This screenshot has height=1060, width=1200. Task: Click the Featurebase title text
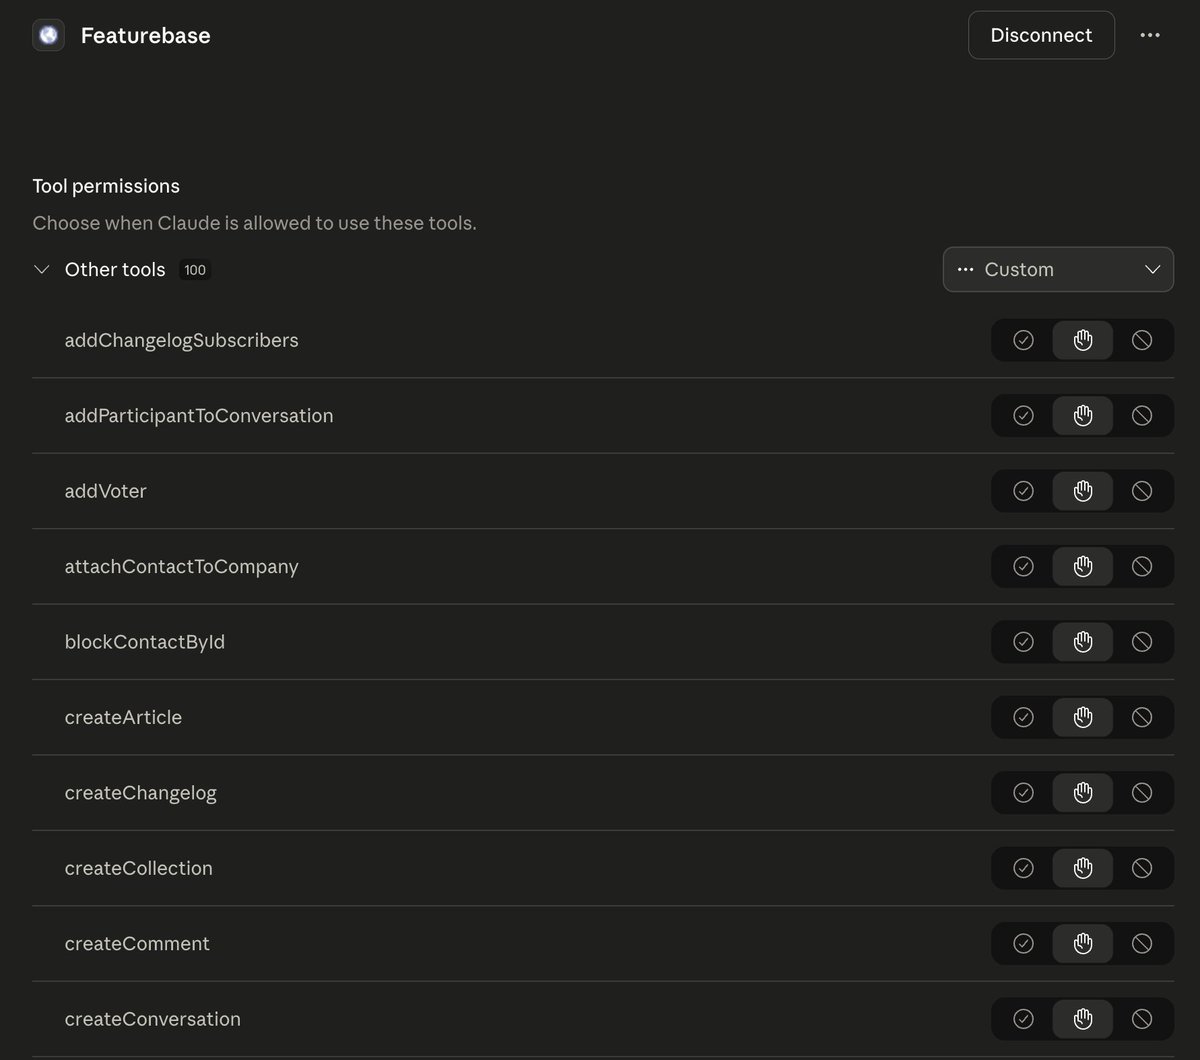(145, 35)
